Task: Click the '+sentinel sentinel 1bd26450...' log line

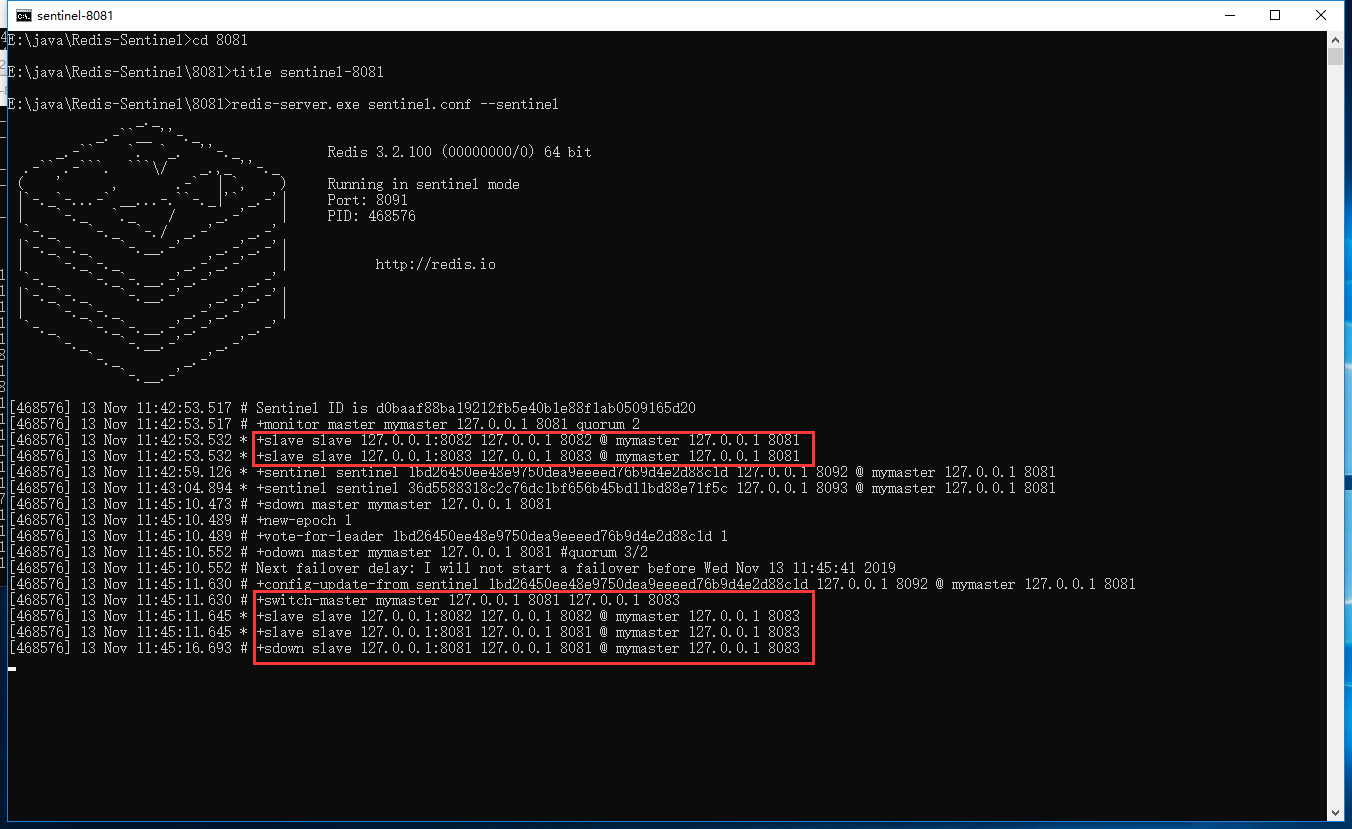Action: coord(532,472)
